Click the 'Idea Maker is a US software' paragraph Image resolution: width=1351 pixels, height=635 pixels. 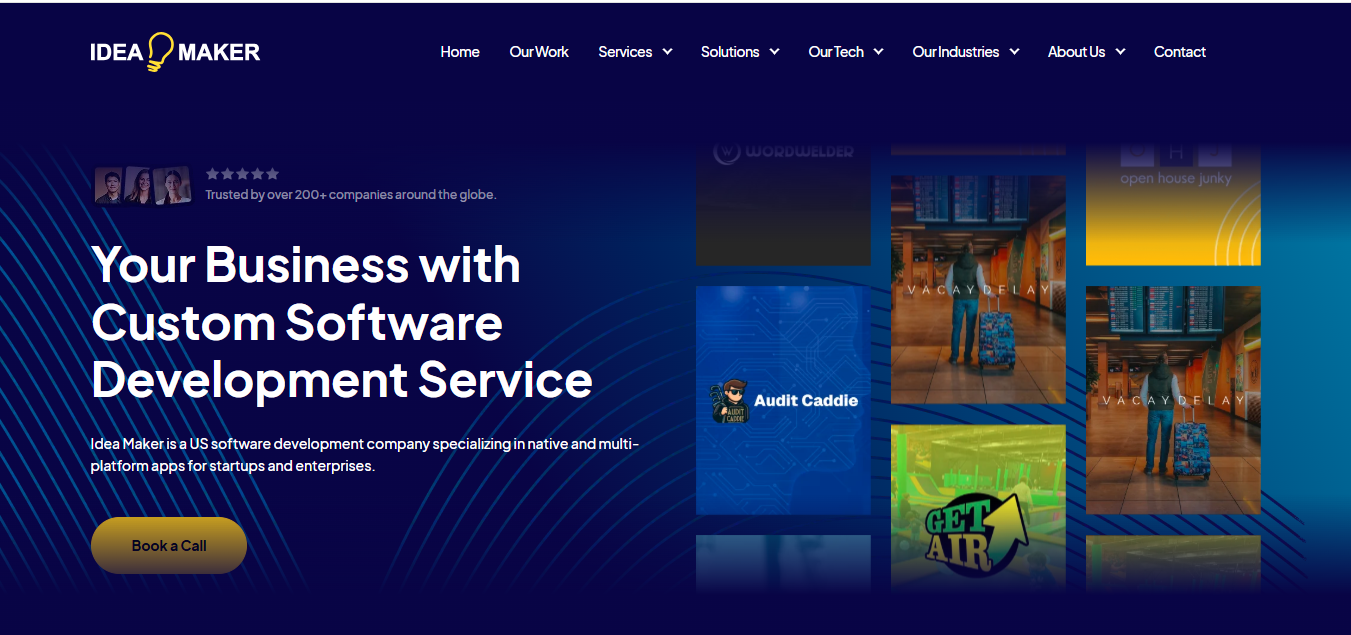(365, 455)
